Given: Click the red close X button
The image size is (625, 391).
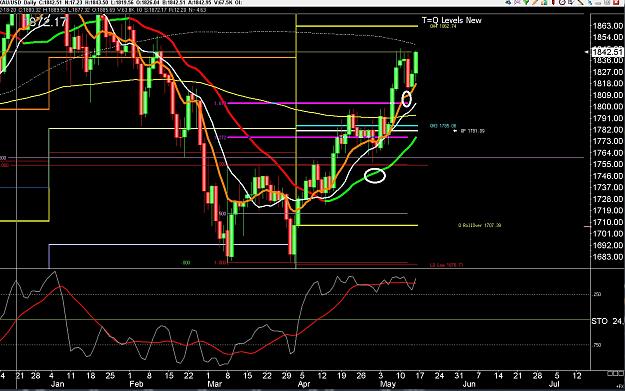Looking at the screenshot, I should 616,2.
